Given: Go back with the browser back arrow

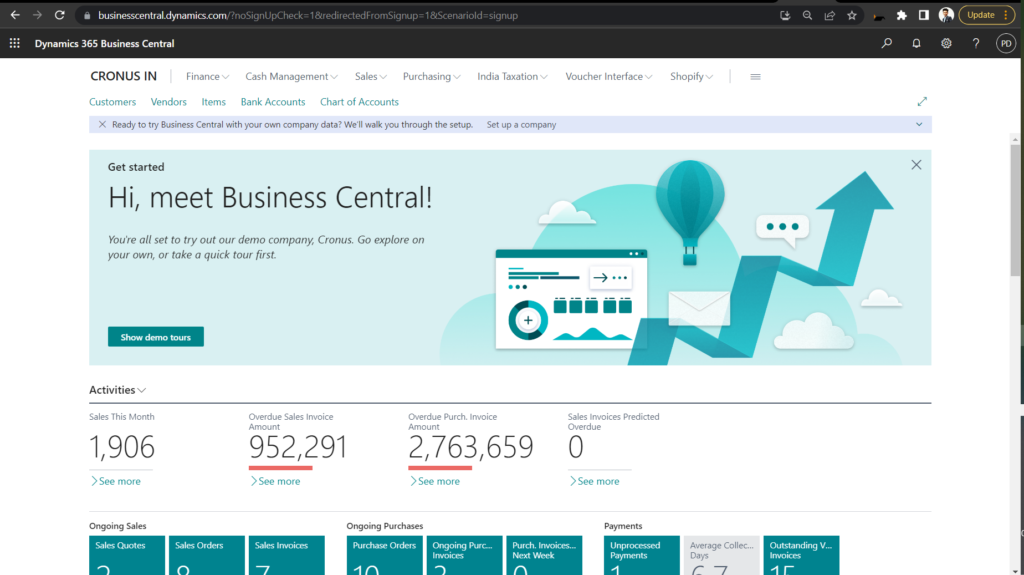Looking at the screenshot, I should (15, 14).
